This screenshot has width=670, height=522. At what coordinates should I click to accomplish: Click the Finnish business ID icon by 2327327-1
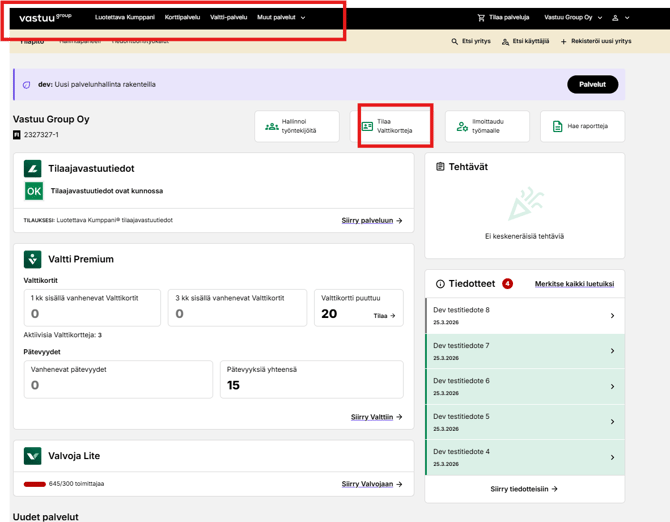pos(17,135)
